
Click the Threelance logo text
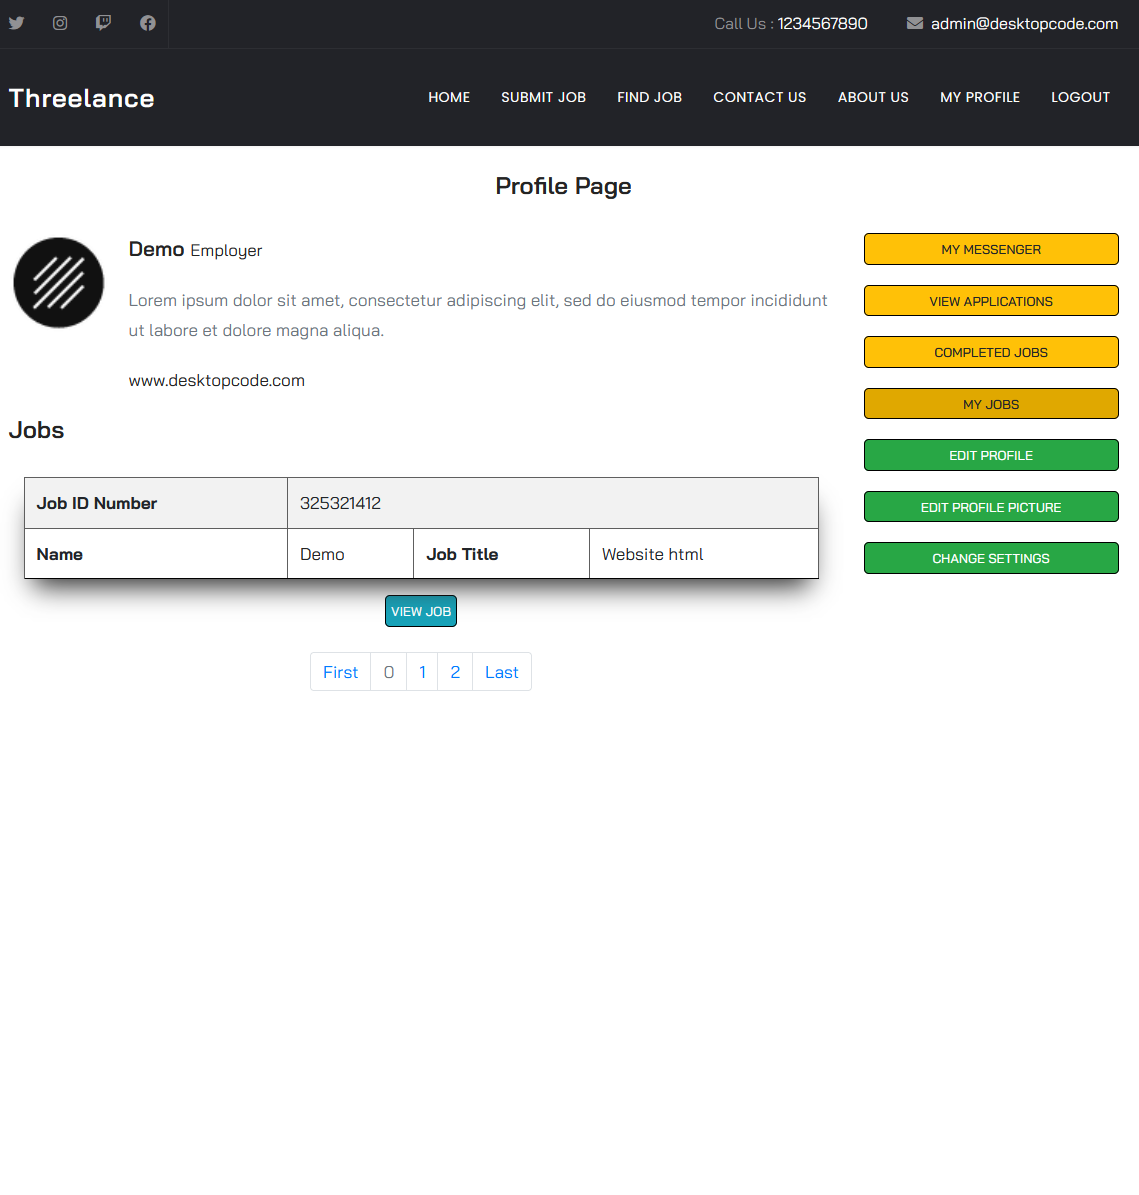pyautogui.click(x=82, y=98)
